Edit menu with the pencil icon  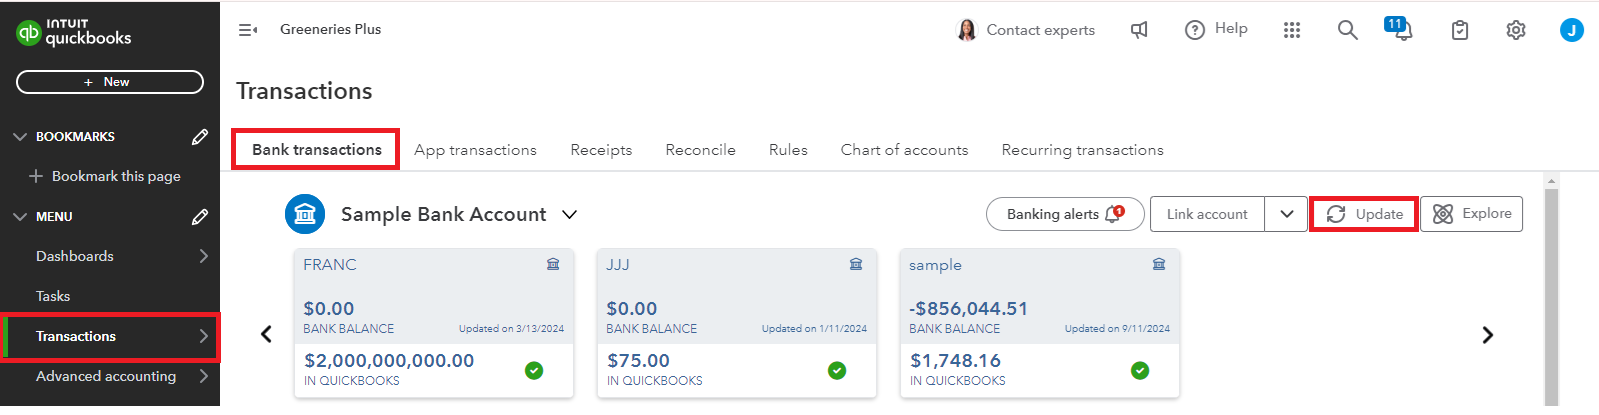tap(200, 216)
